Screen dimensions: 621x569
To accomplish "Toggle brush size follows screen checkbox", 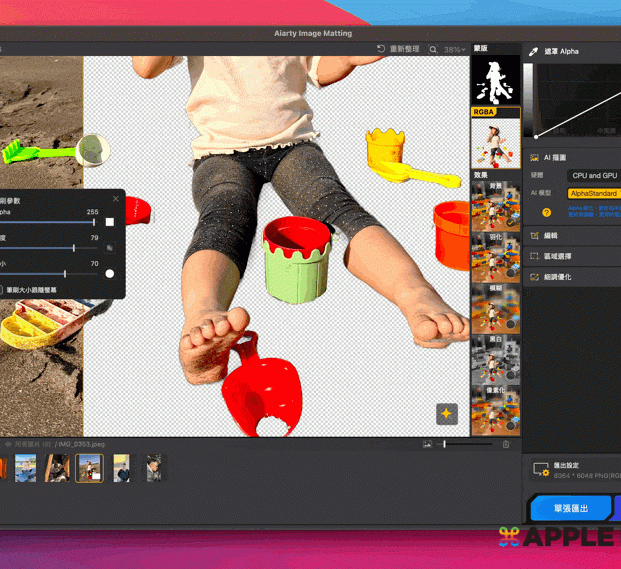I will [x=3, y=290].
